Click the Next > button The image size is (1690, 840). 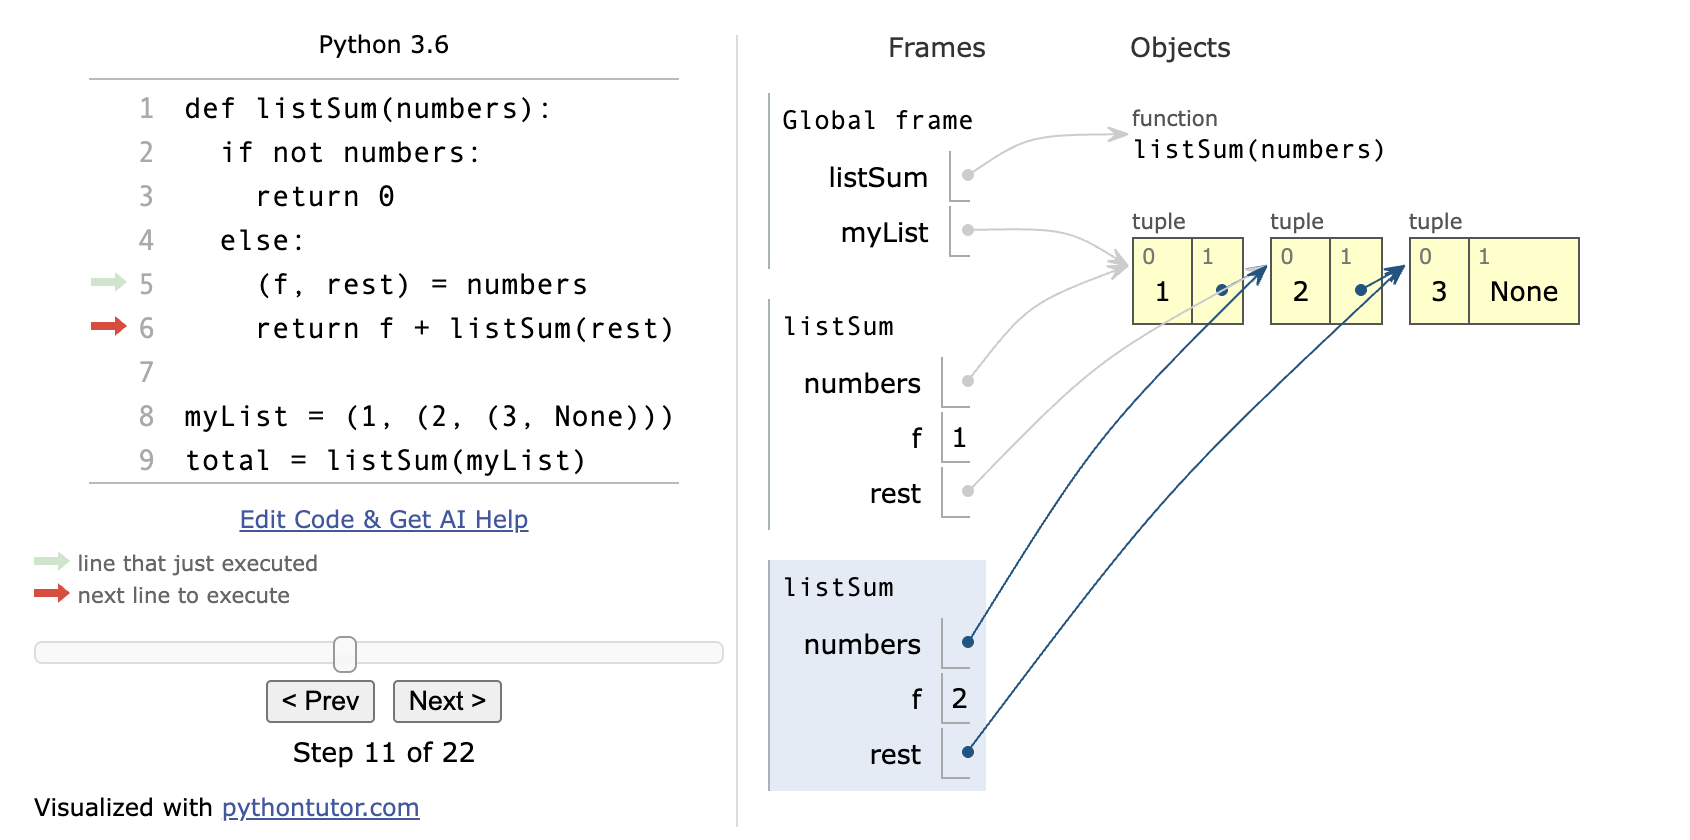click(x=447, y=701)
